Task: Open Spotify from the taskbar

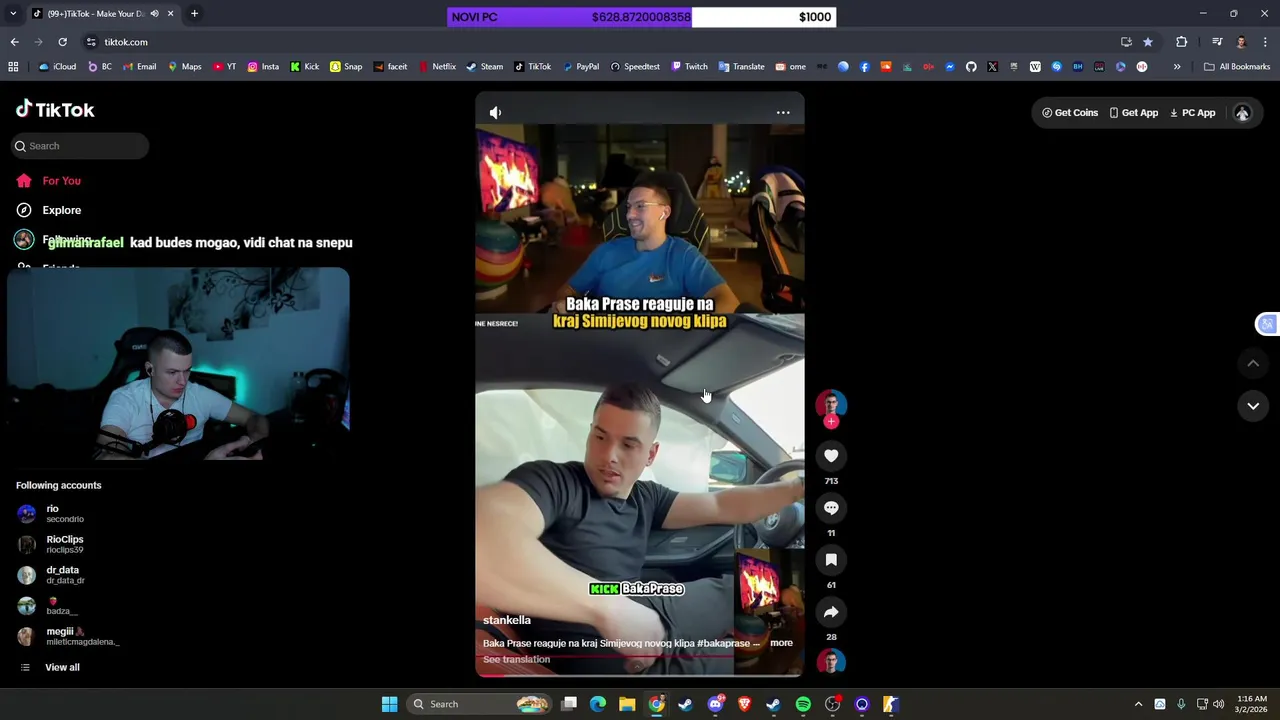Action: 803,704
